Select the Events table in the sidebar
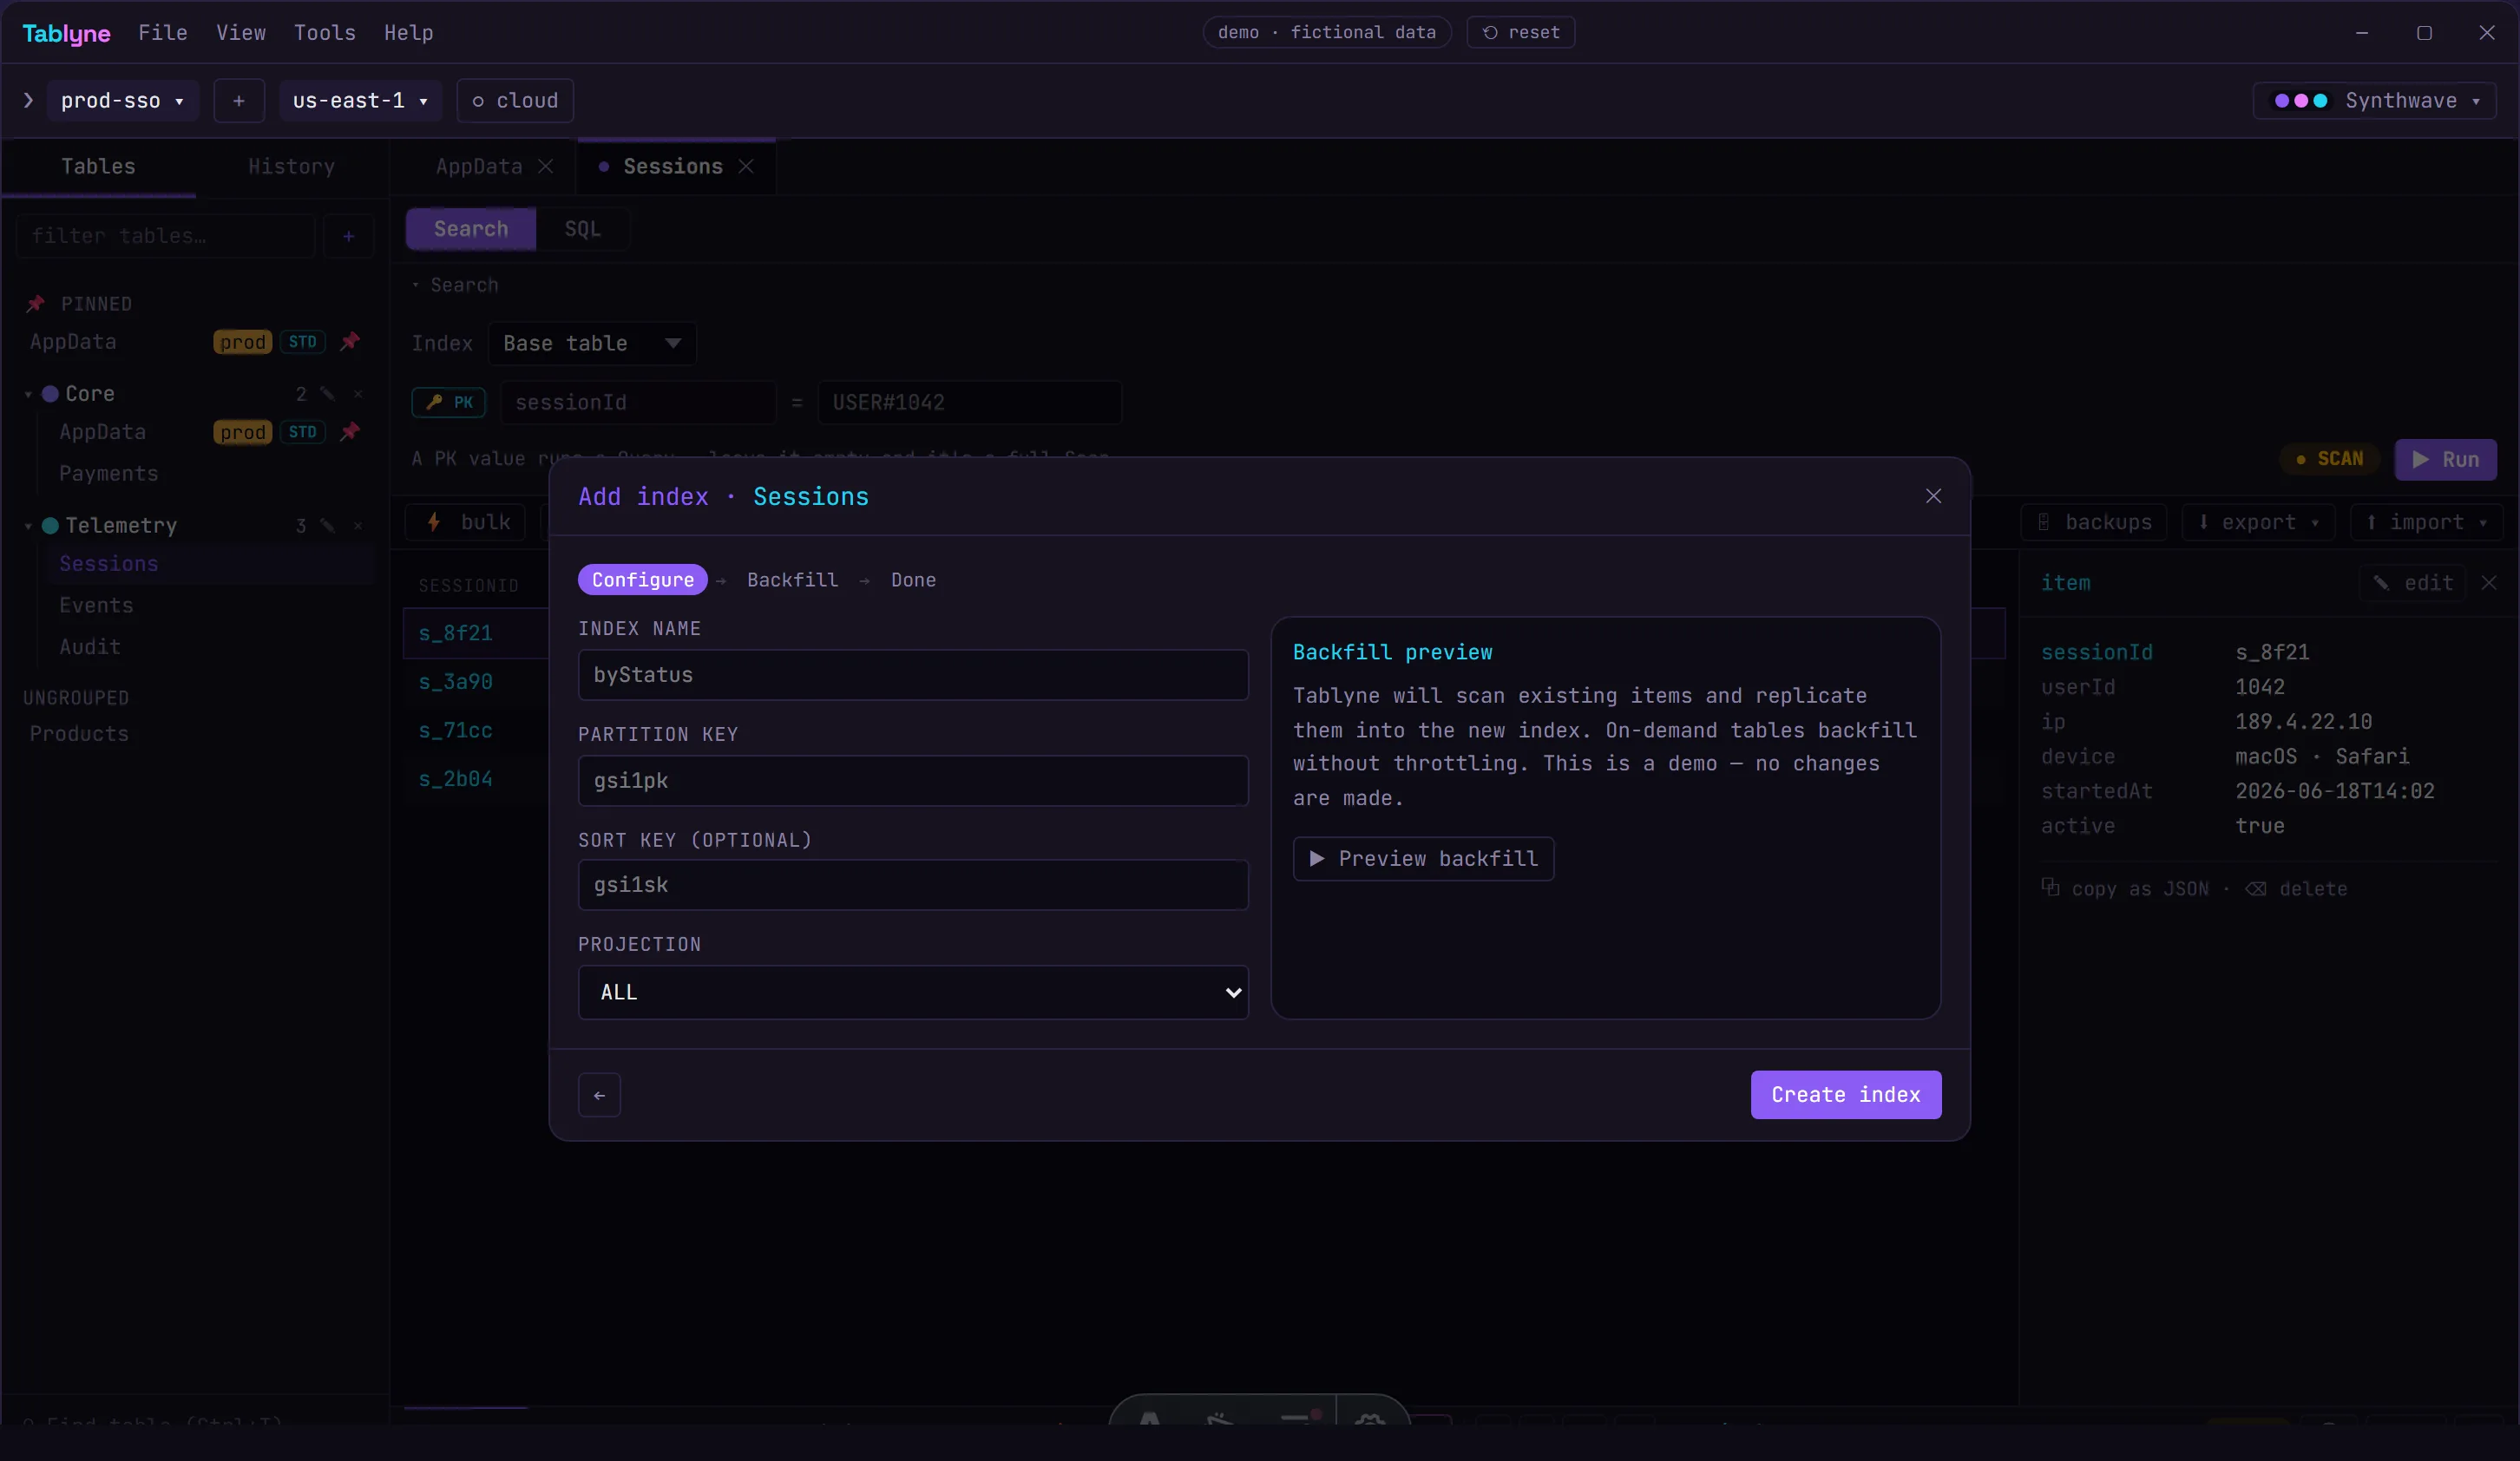This screenshot has height=1461, width=2520. (96, 605)
